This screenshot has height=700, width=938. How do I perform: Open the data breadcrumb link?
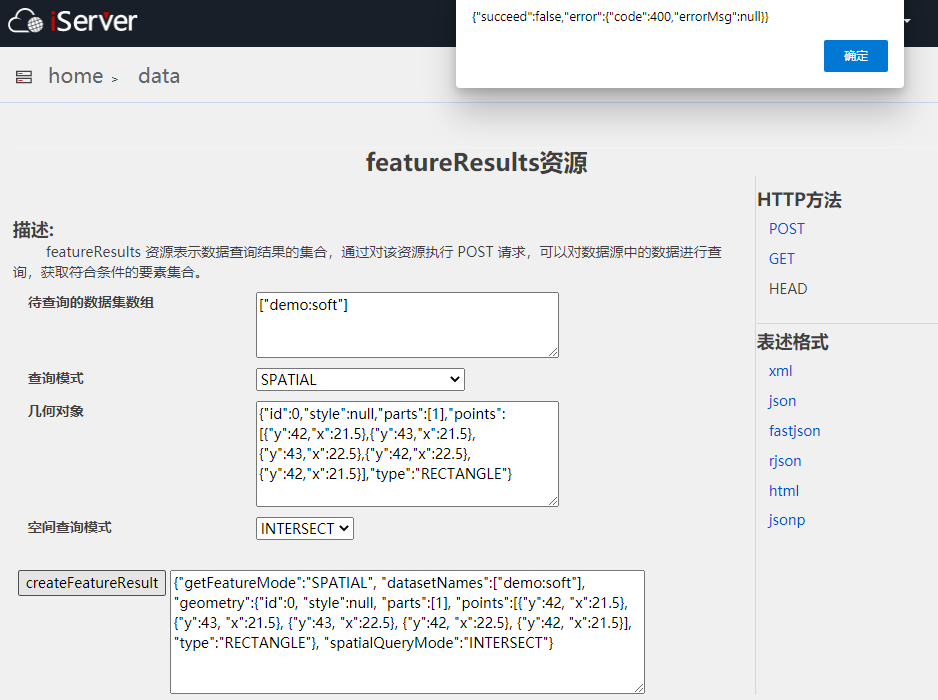pyautogui.click(x=159, y=76)
